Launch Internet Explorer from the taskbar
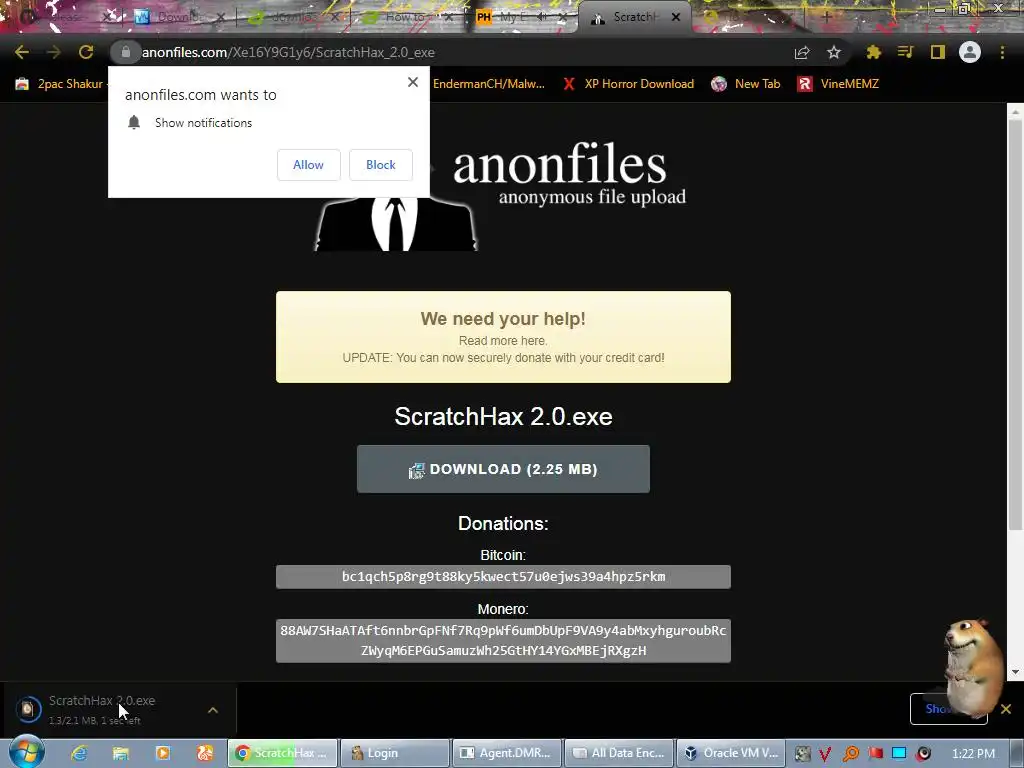Image resolution: width=1024 pixels, height=768 pixels. coord(79,753)
